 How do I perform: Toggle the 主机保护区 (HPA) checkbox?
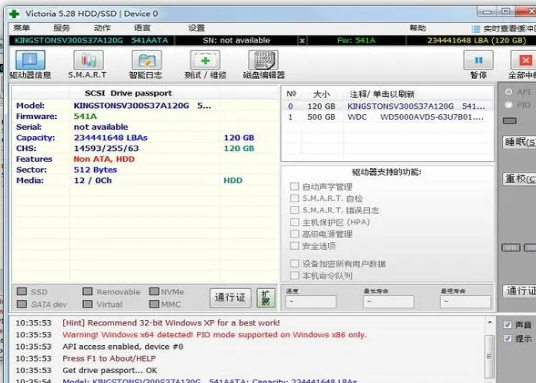click(294, 222)
